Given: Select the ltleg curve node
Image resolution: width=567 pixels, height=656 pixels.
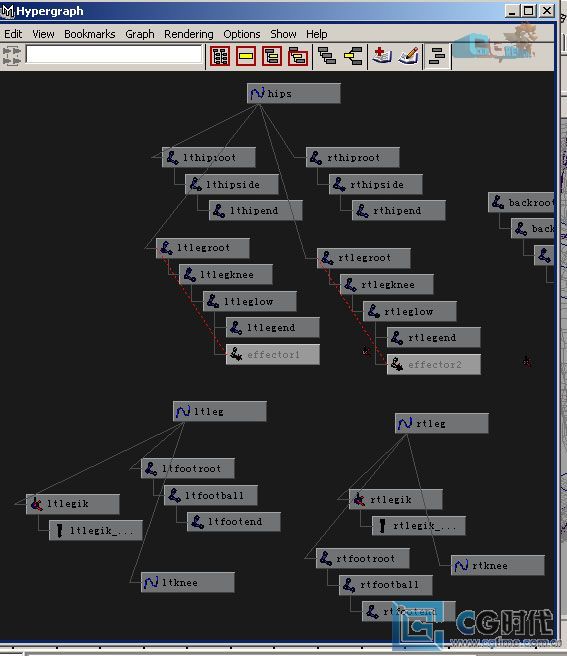Looking at the screenshot, I should click(x=220, y=411).
